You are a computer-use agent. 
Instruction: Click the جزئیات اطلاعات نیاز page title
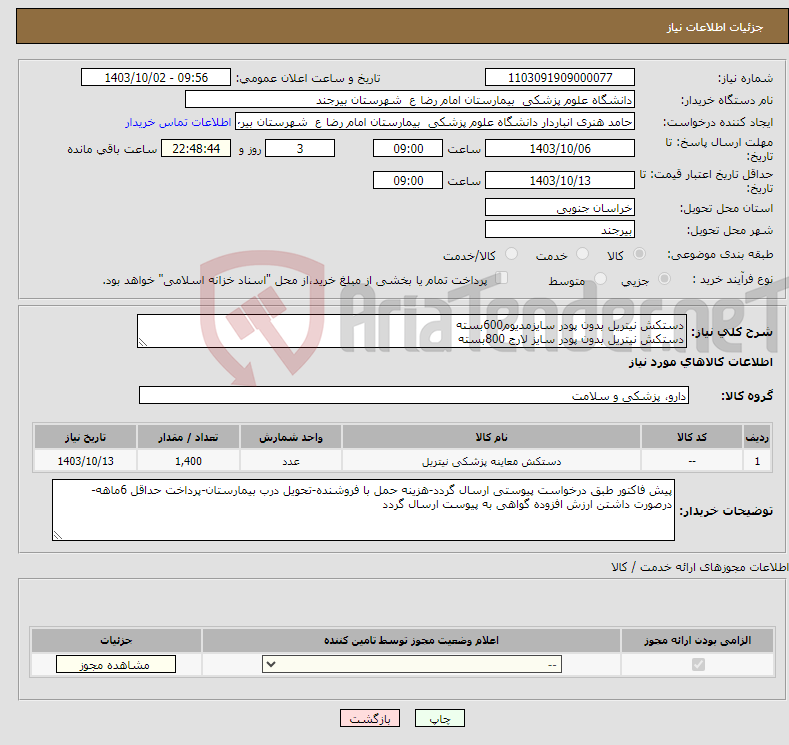tap(715, 27)
